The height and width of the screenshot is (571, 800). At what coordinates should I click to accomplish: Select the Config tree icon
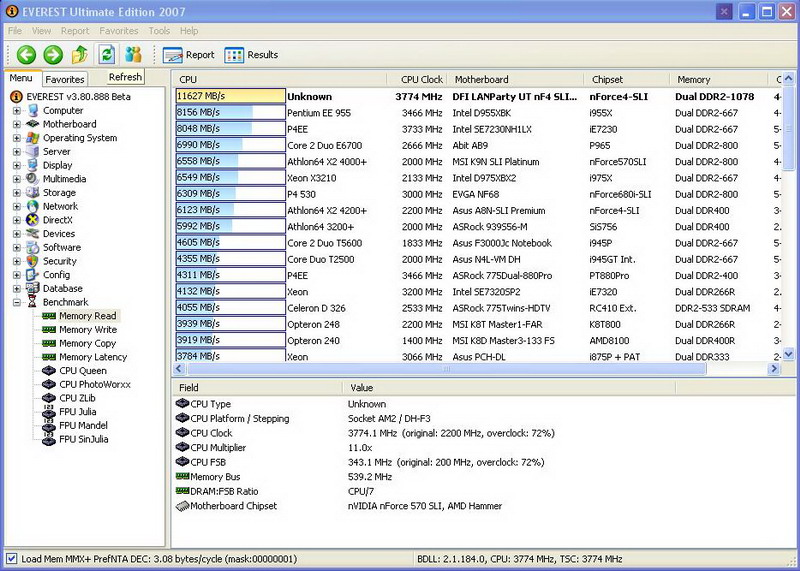click(x=33, y=275)
